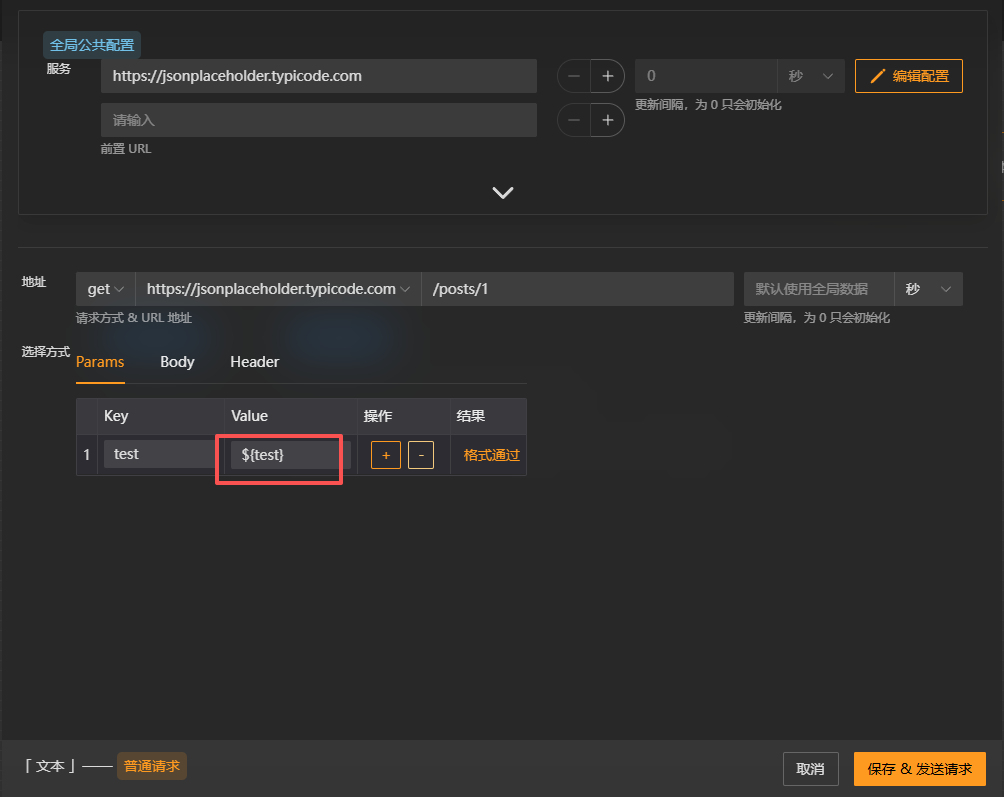Click the 格式通过 result text

[x=491, y=455]
